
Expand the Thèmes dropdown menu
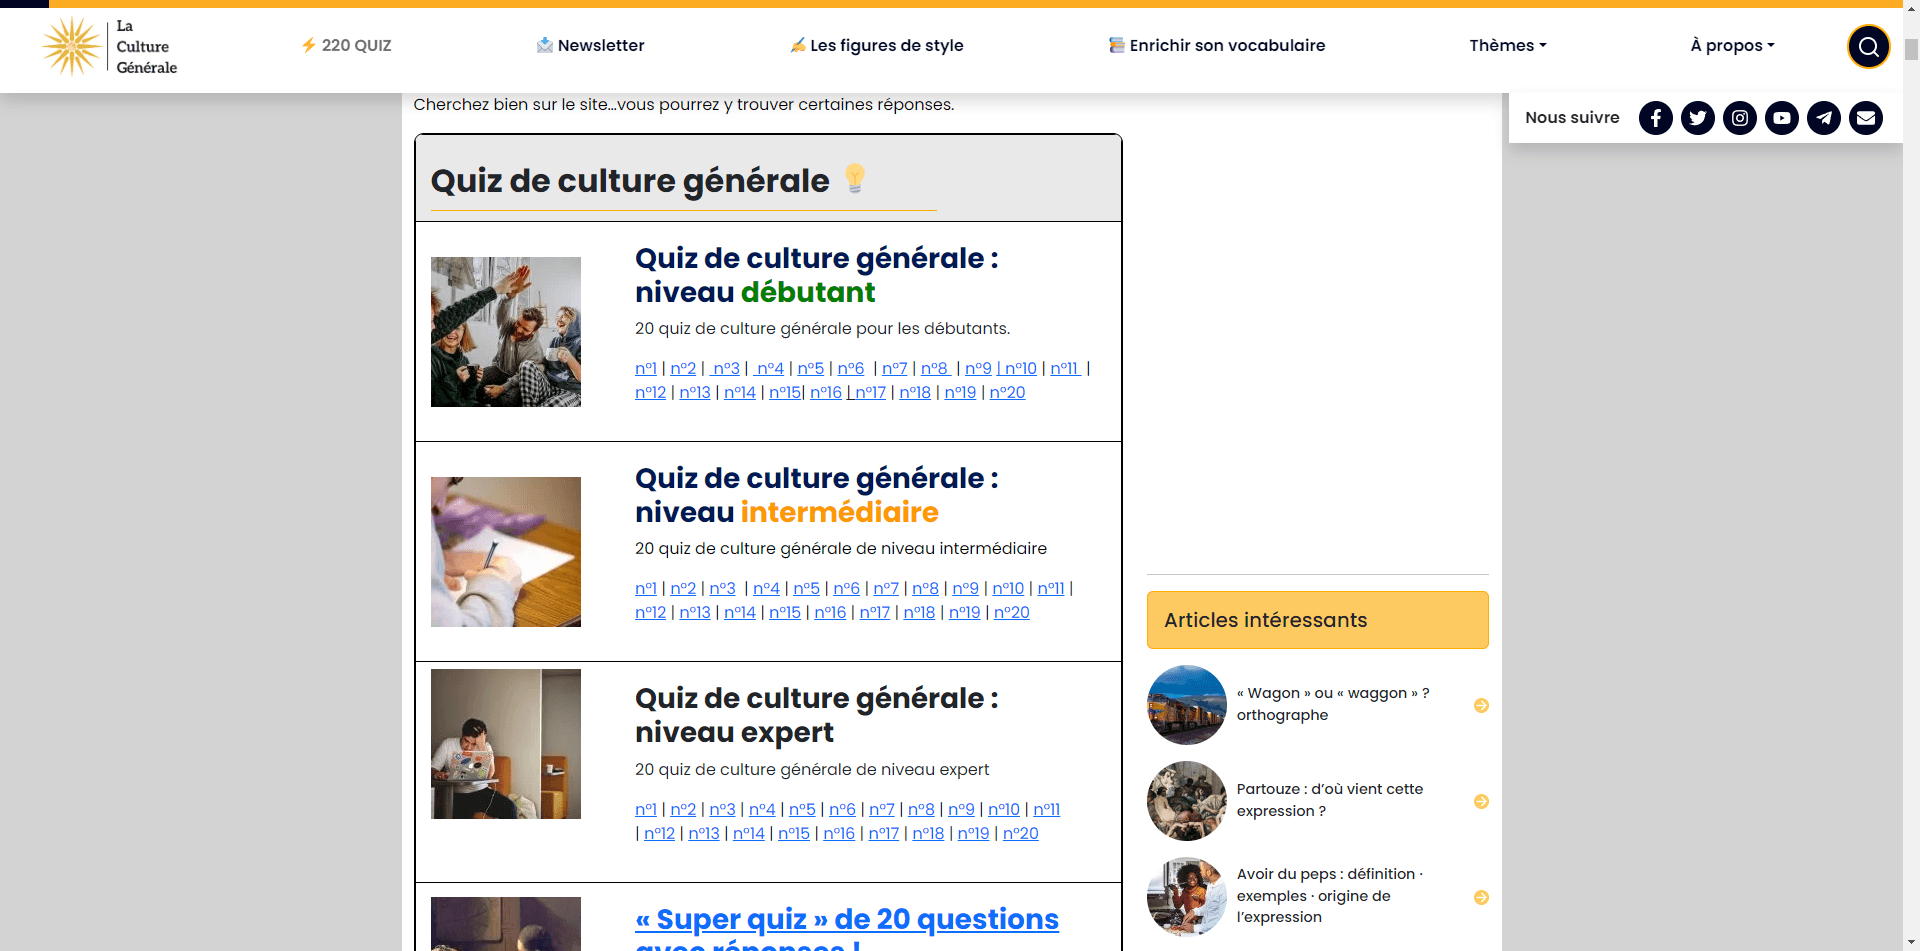(1507, 46)
